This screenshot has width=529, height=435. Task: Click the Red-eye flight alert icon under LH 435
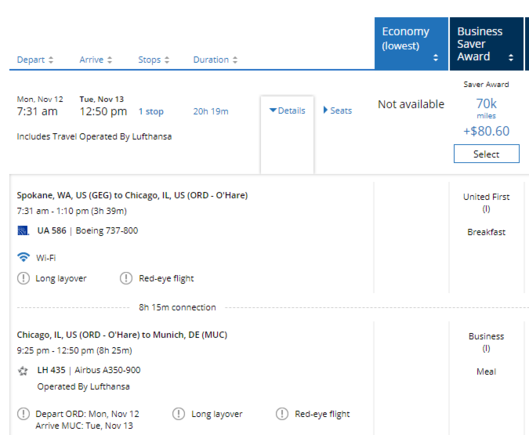[282, 414]
